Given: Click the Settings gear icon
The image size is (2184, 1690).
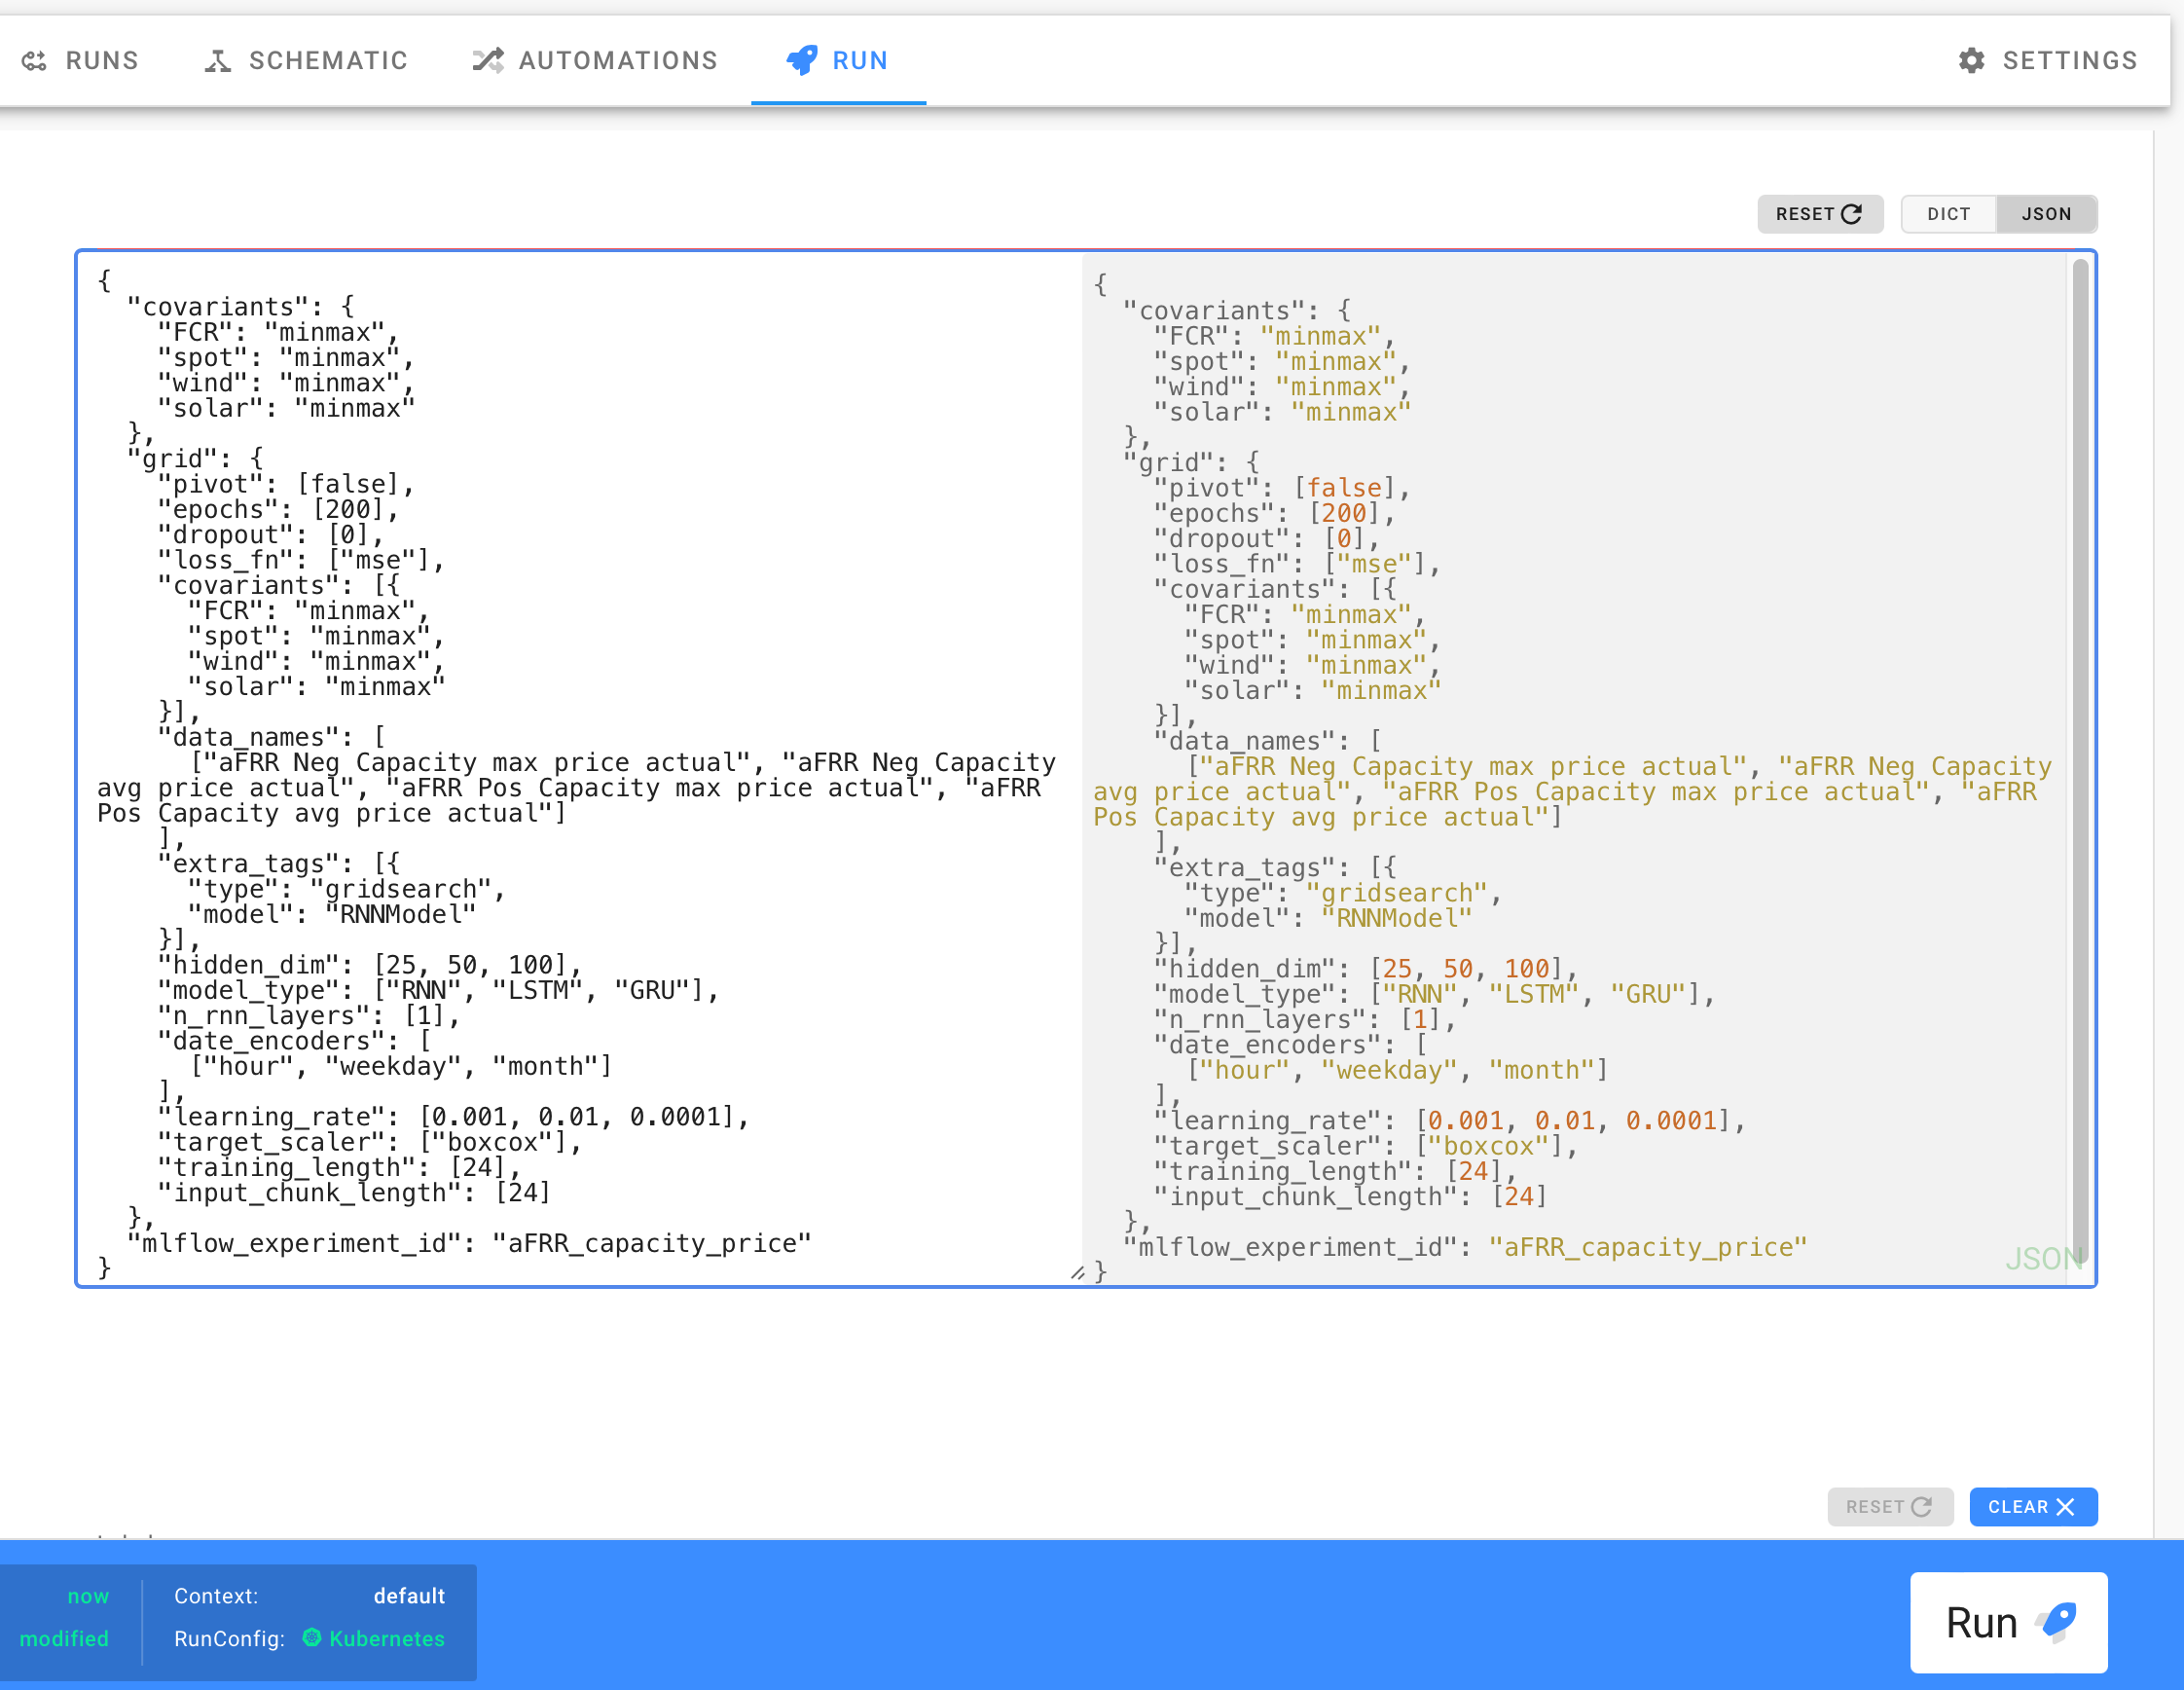Looking at the screenshot, I should pos(1971,61).
